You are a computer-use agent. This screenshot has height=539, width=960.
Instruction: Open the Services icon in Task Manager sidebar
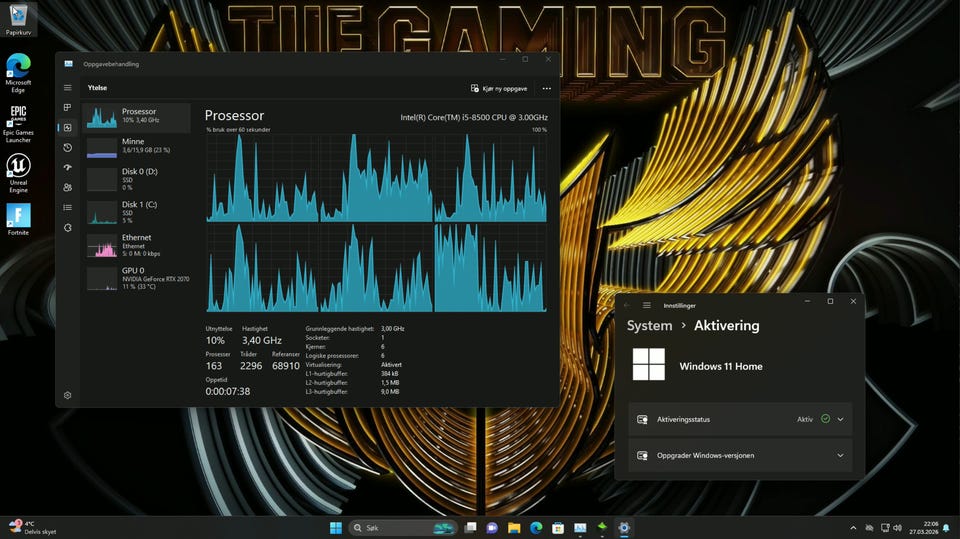coord(68,227)
